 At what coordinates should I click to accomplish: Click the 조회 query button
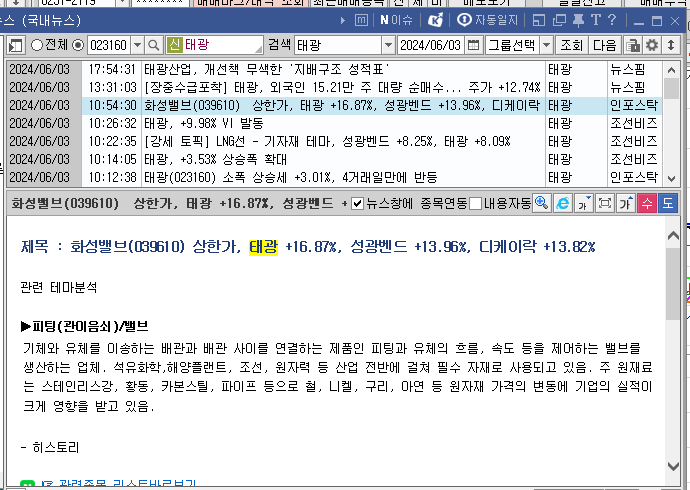[571, 45]
